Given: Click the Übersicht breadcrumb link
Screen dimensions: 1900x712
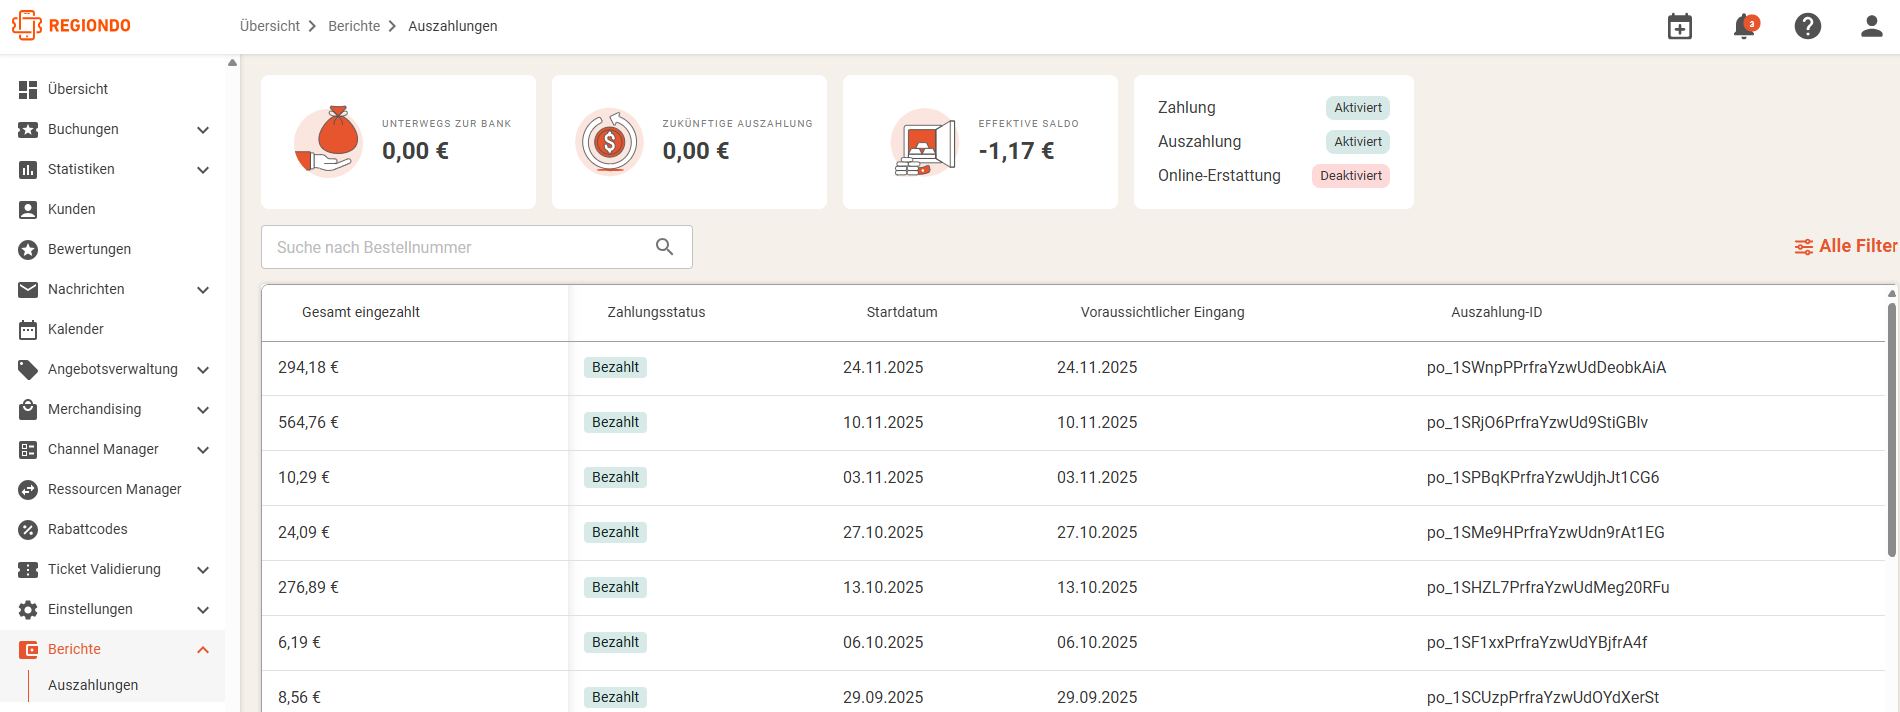Looking at the screenshot, I should [x=270, y=26].
